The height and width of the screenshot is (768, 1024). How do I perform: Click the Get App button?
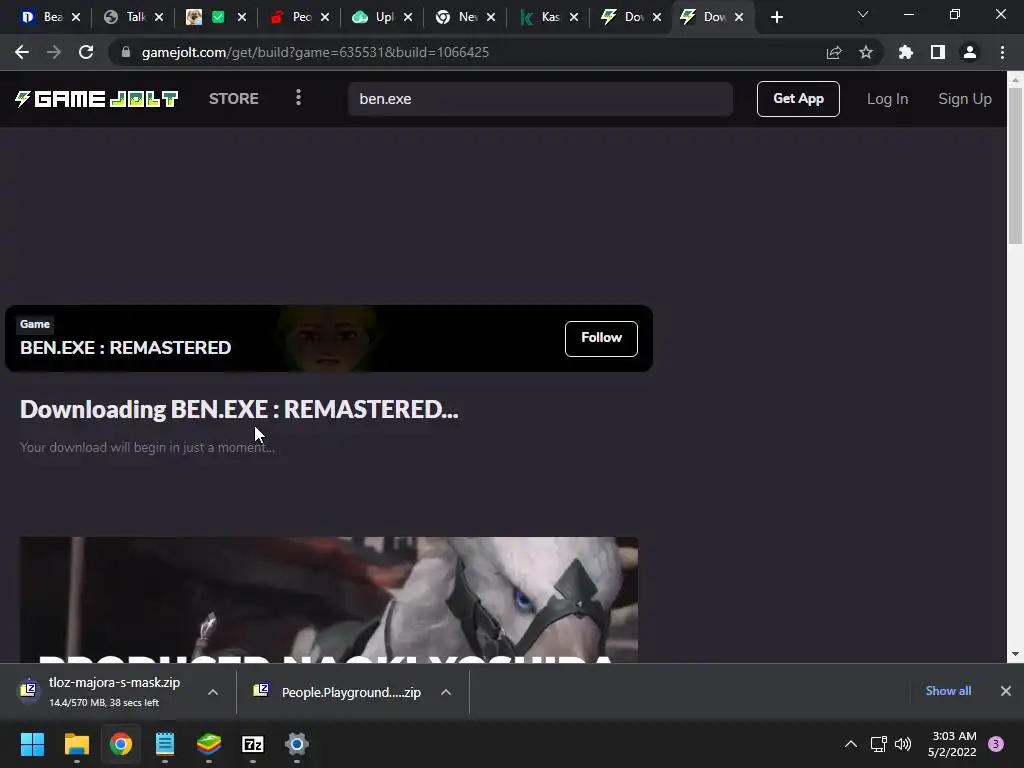click(x=798, y=99)
